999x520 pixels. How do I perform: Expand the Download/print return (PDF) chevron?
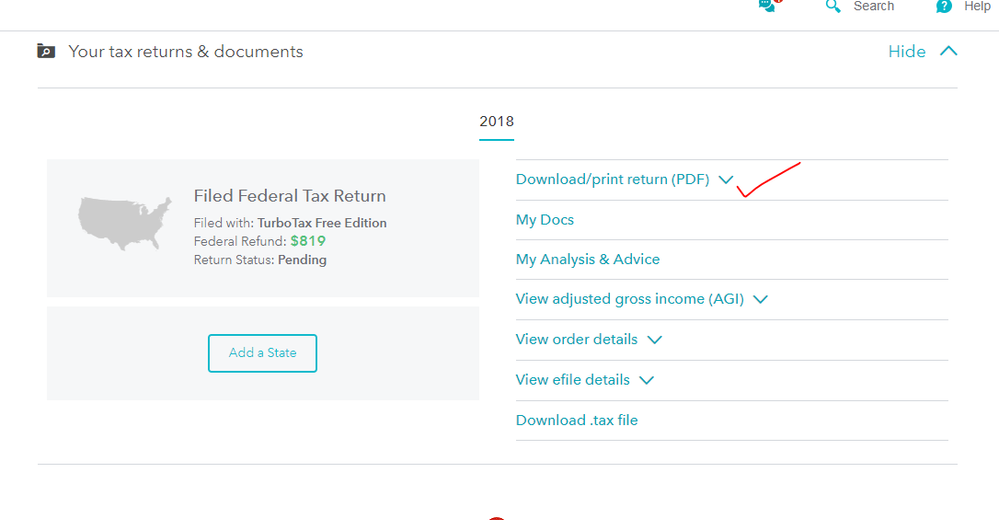tap(726, 180)
